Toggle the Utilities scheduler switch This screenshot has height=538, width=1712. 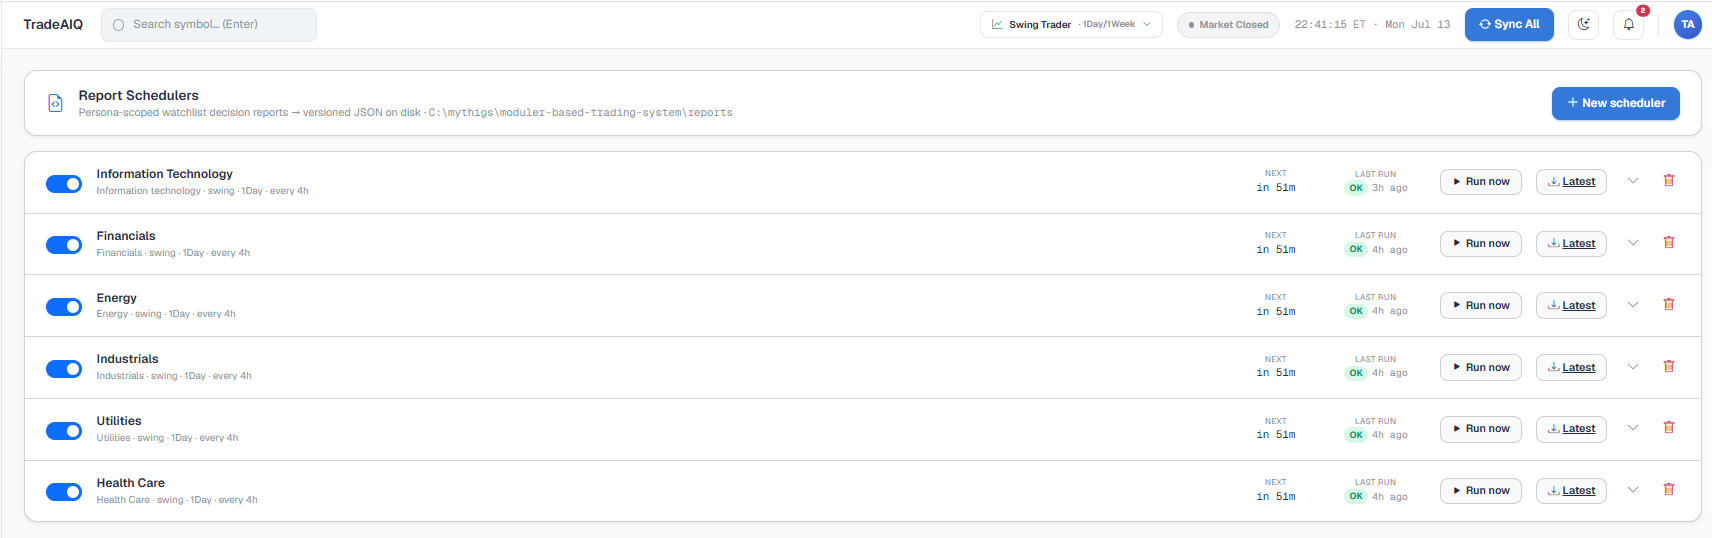click(64, 431)
